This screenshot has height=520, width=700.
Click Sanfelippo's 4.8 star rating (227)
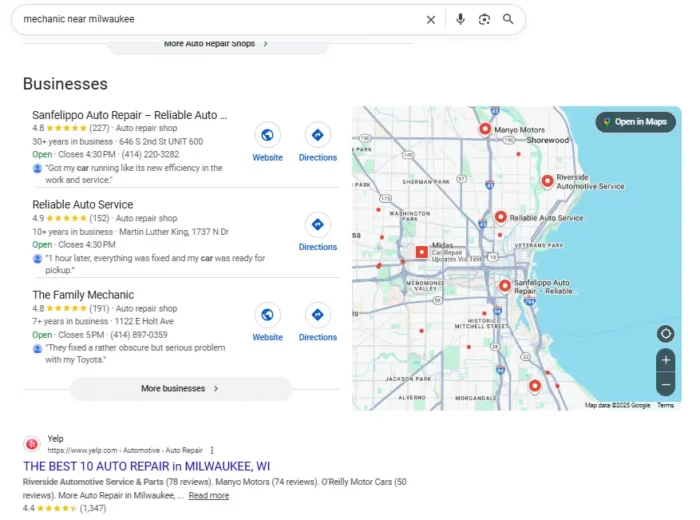(x=71, y=128)
